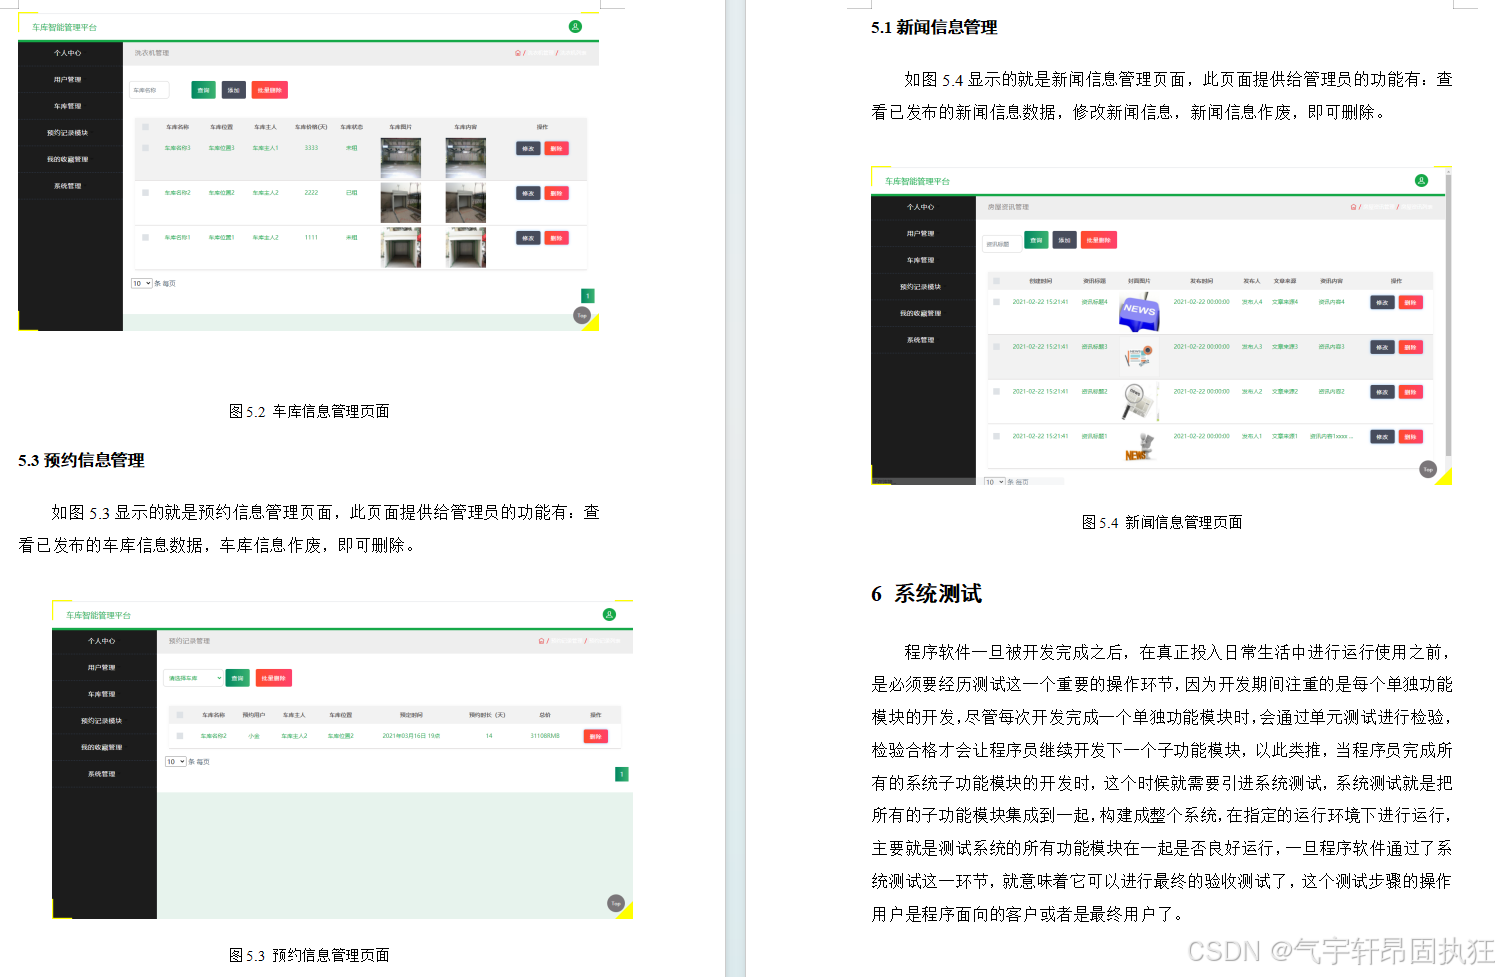Click the 资讯标题 search input field
The width and height of the screenshot is (1499, 977).
pos(1001,243)
